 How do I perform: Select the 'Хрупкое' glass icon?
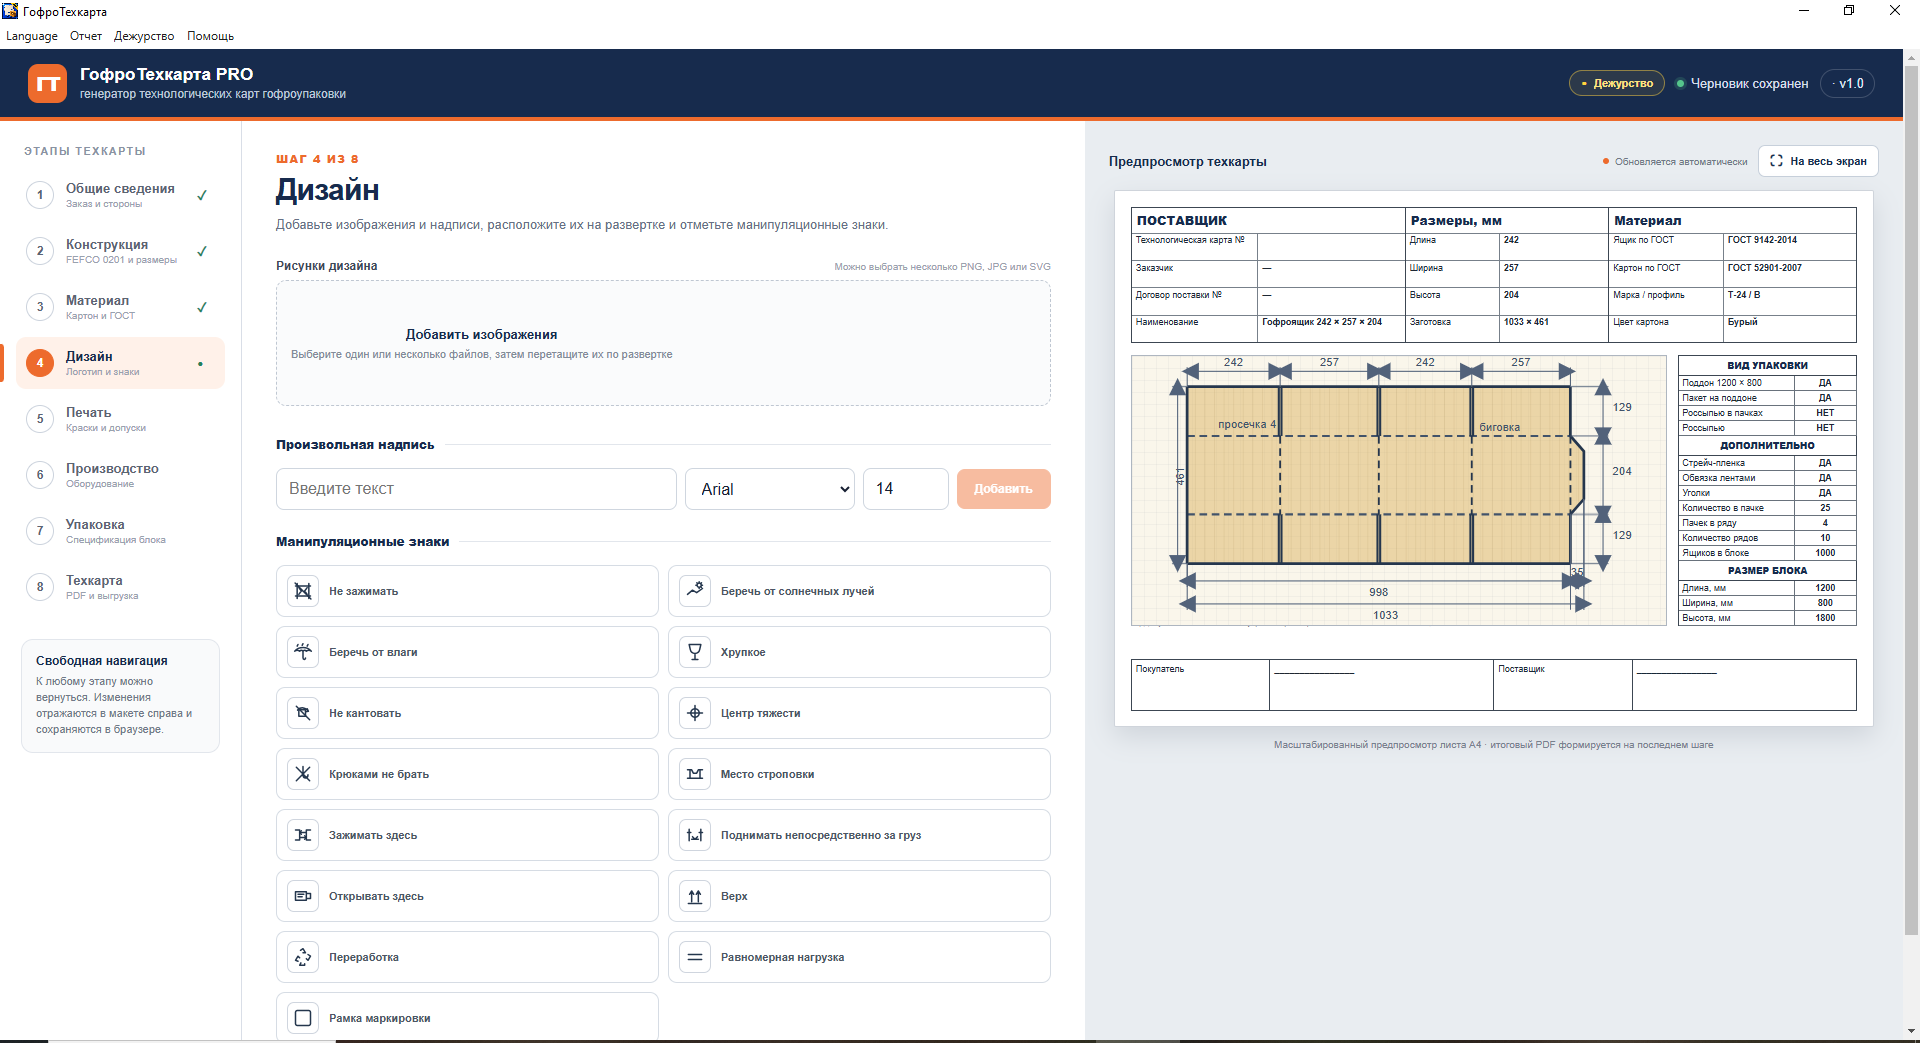pyautogui.click(x=695, y=652)
